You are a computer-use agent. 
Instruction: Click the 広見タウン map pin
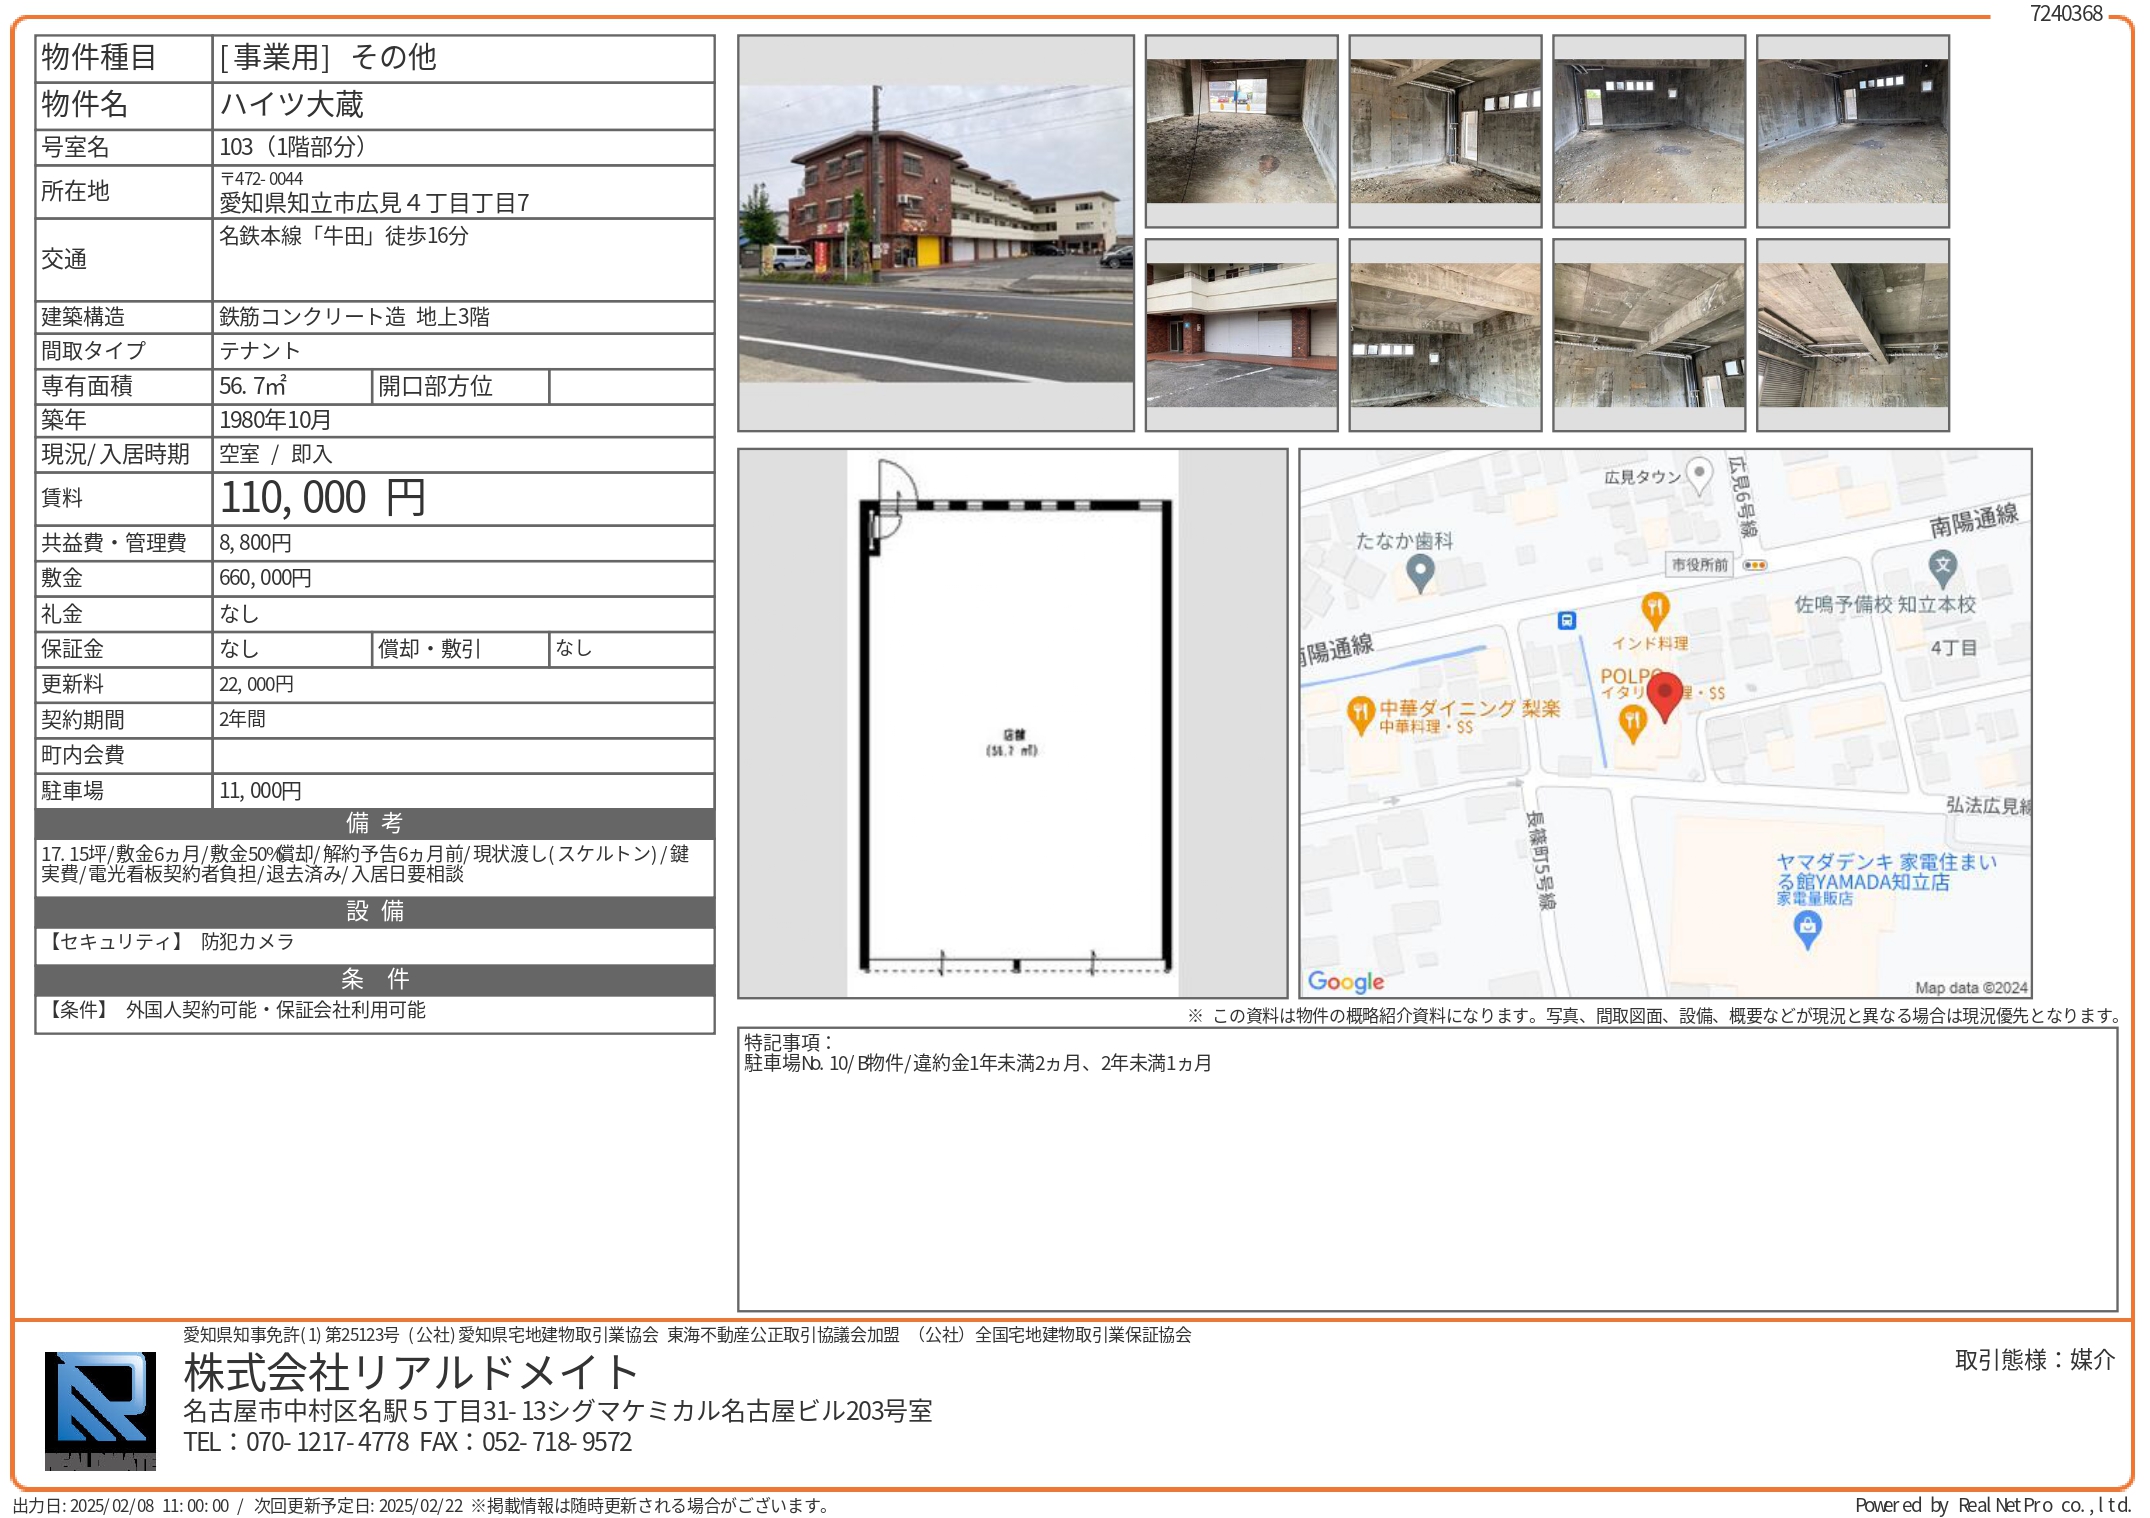click(x=1699, y=475)
